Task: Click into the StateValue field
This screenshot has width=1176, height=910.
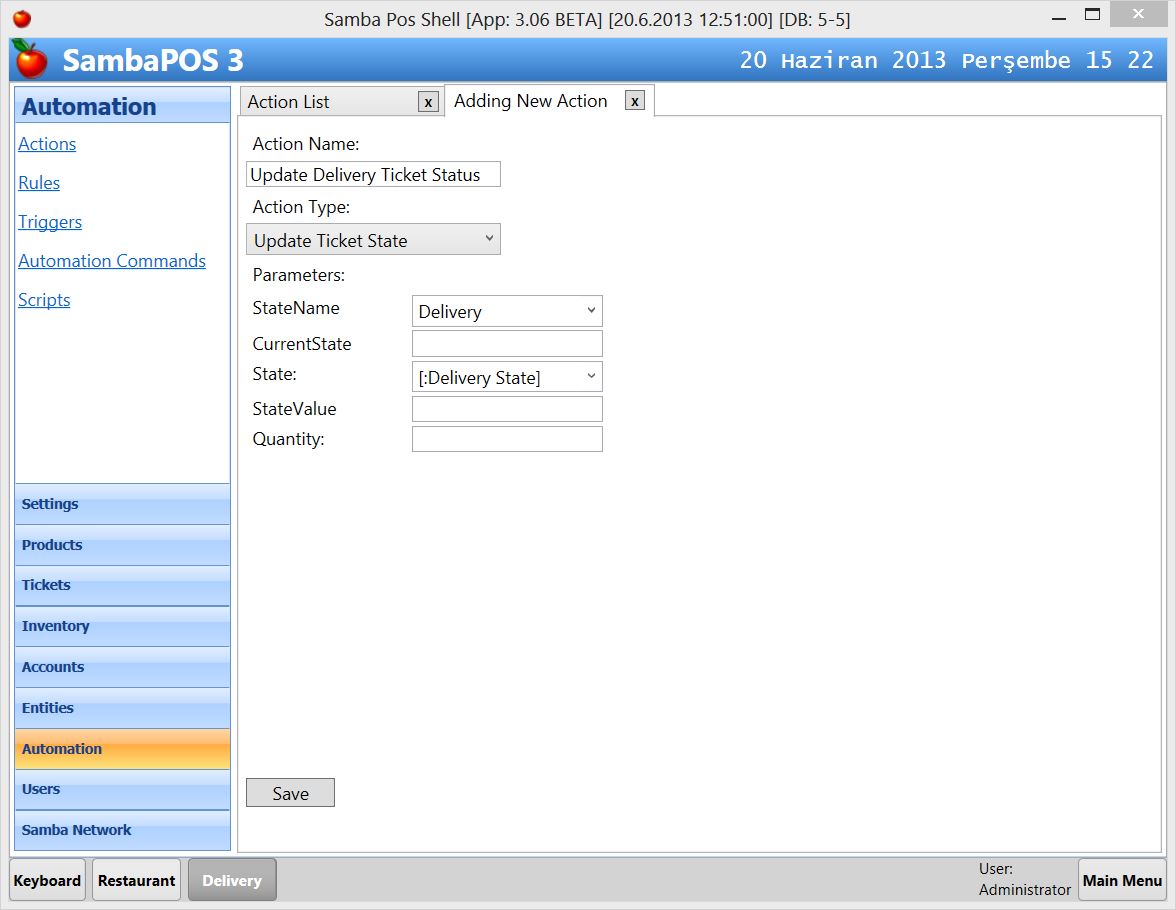Action: click(x=507, y=409)
